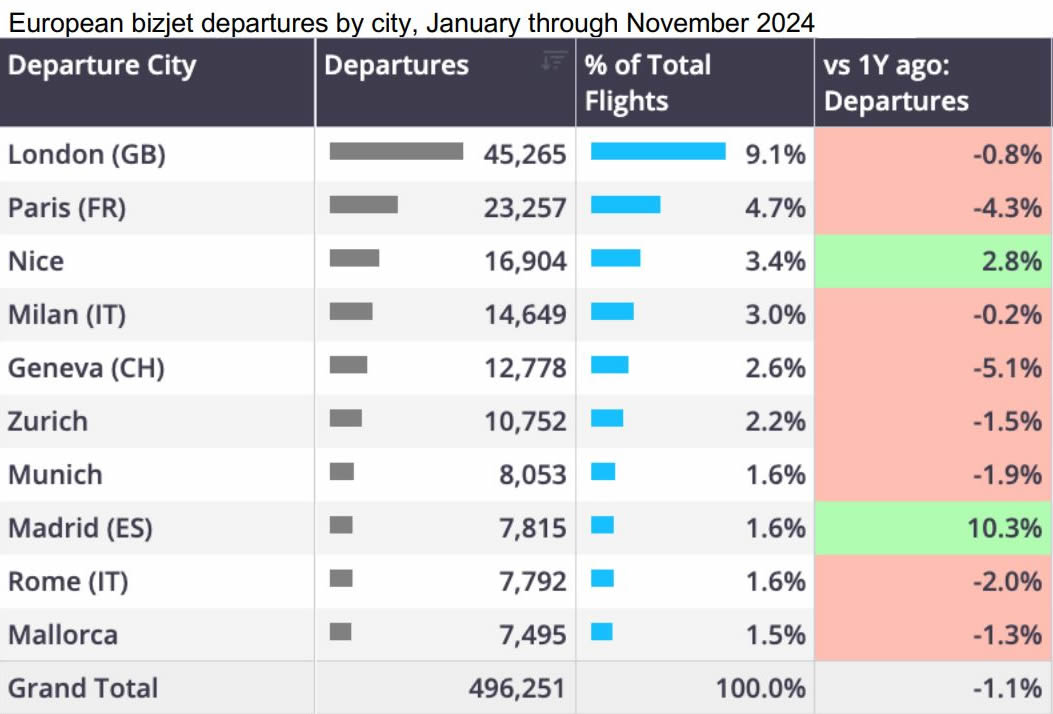Click the European bizjet departures title text

[x=411, y=21]
